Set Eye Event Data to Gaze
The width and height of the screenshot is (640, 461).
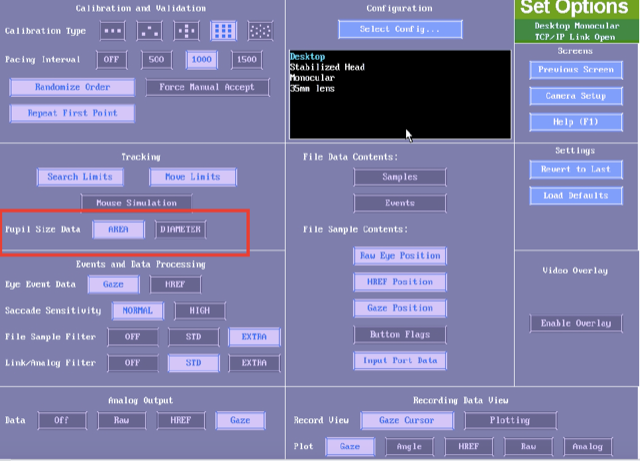coord(113,285)
